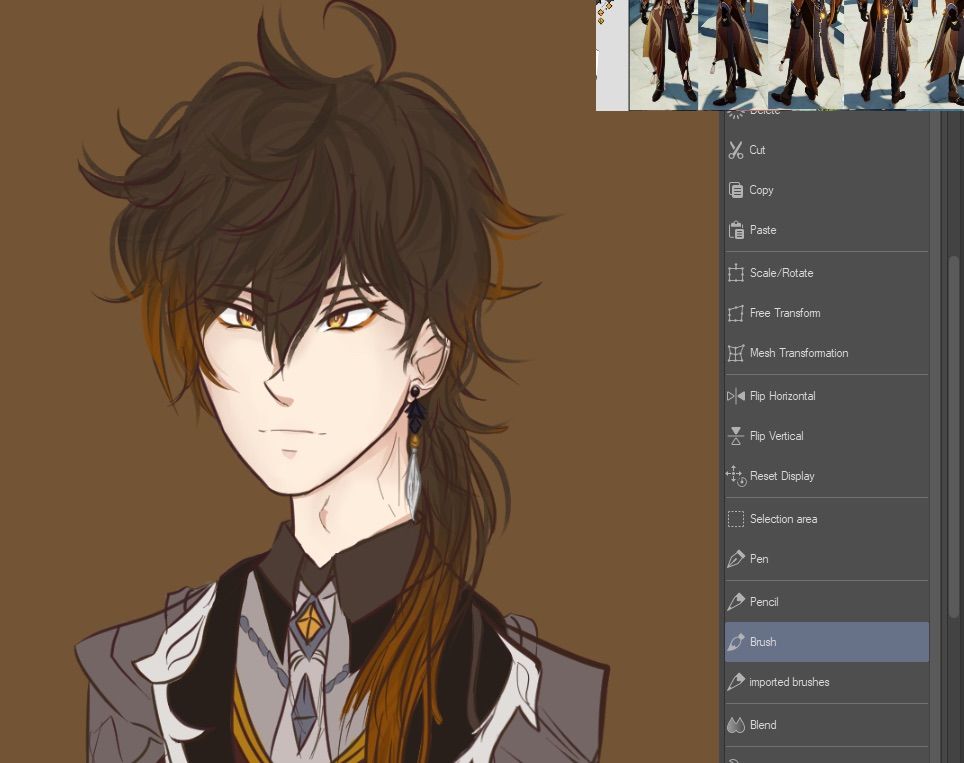Click the Paste clipboard icon
This screenshot has width=964, height=763.
point(736,230)
